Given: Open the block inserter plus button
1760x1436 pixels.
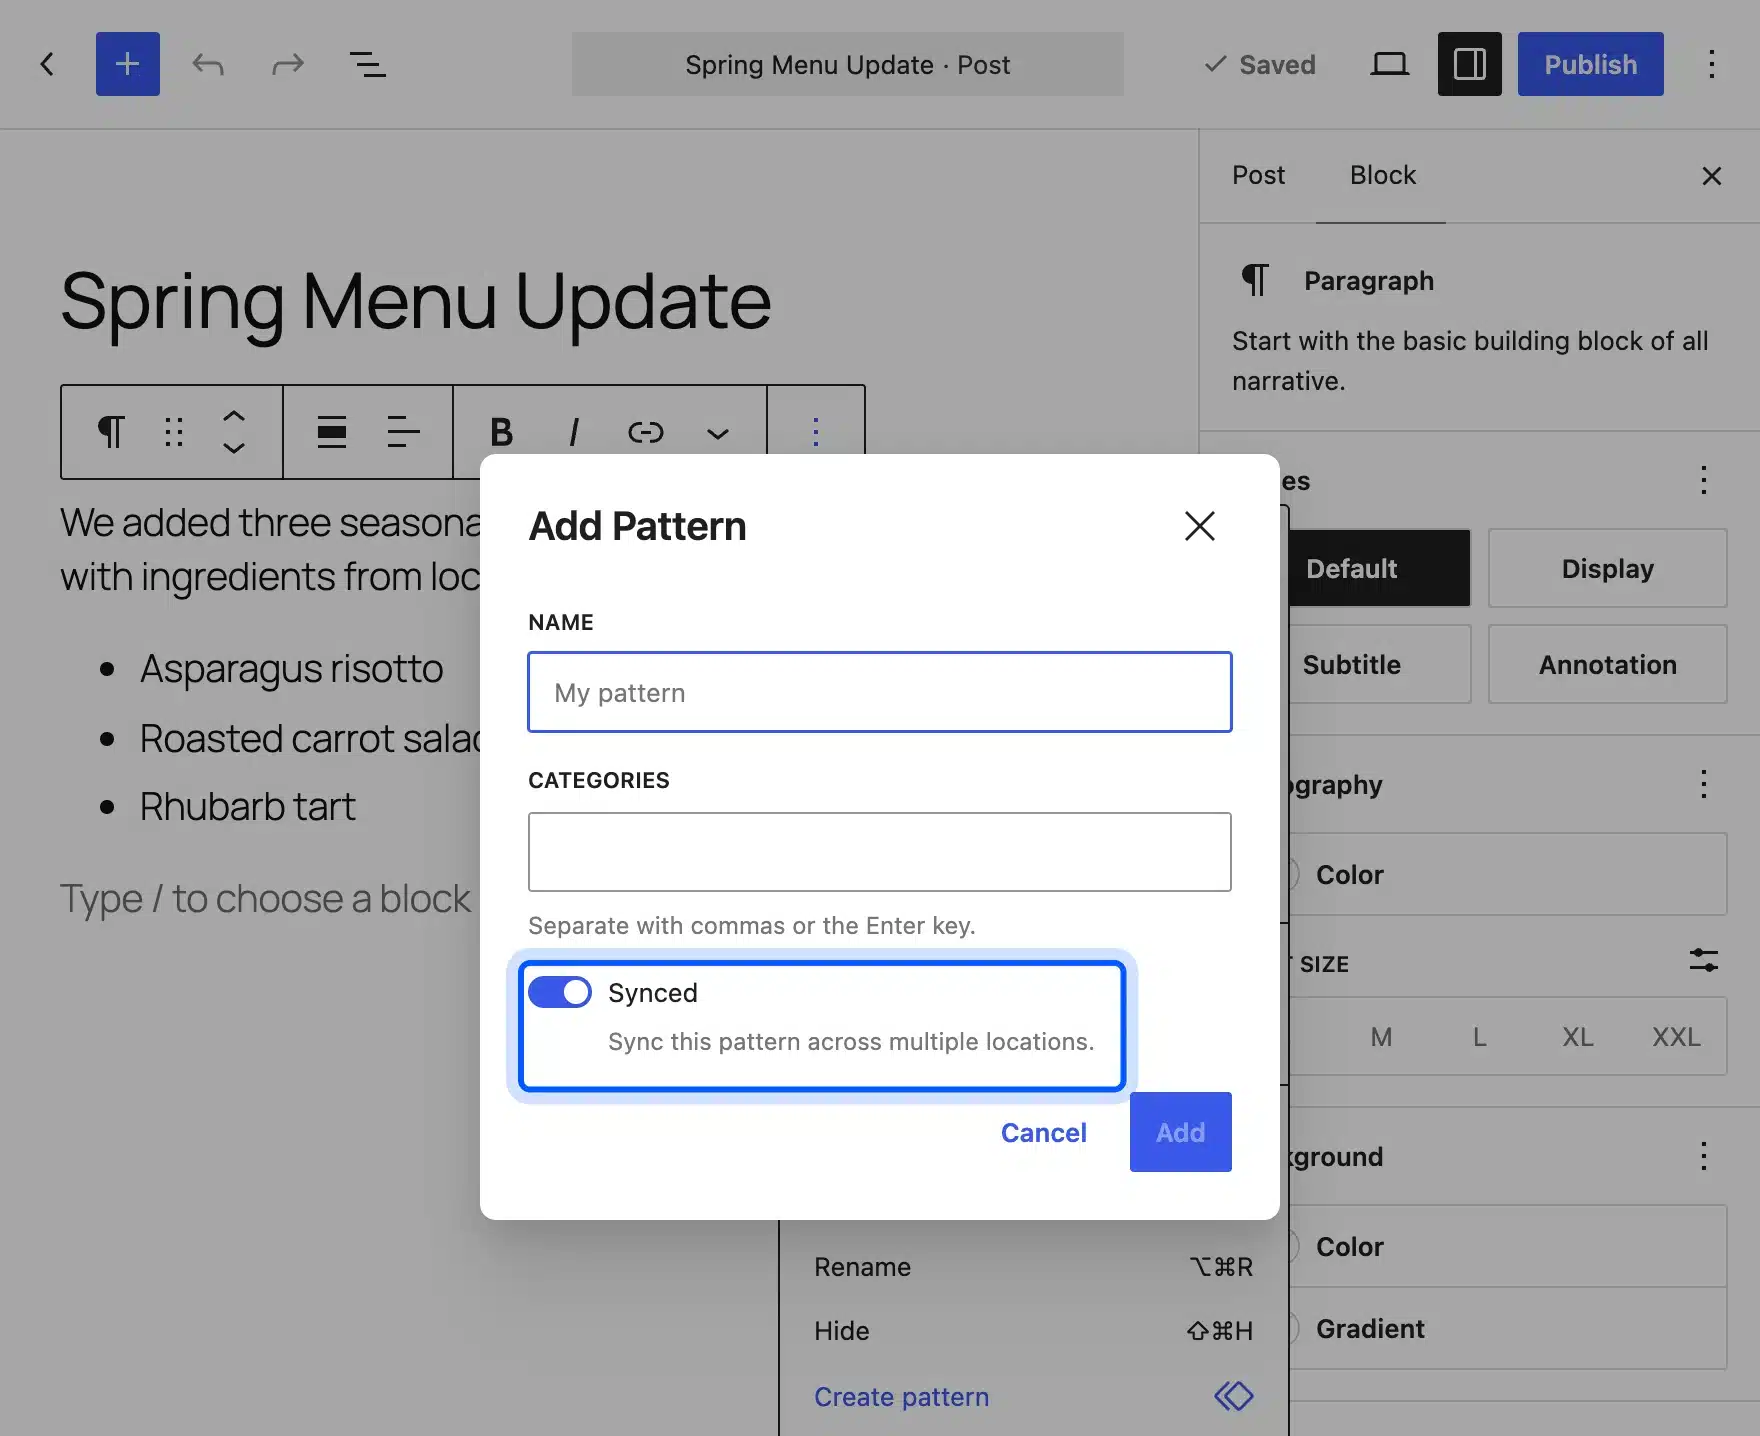Looking at the screenshot, I should pos(128,65).
